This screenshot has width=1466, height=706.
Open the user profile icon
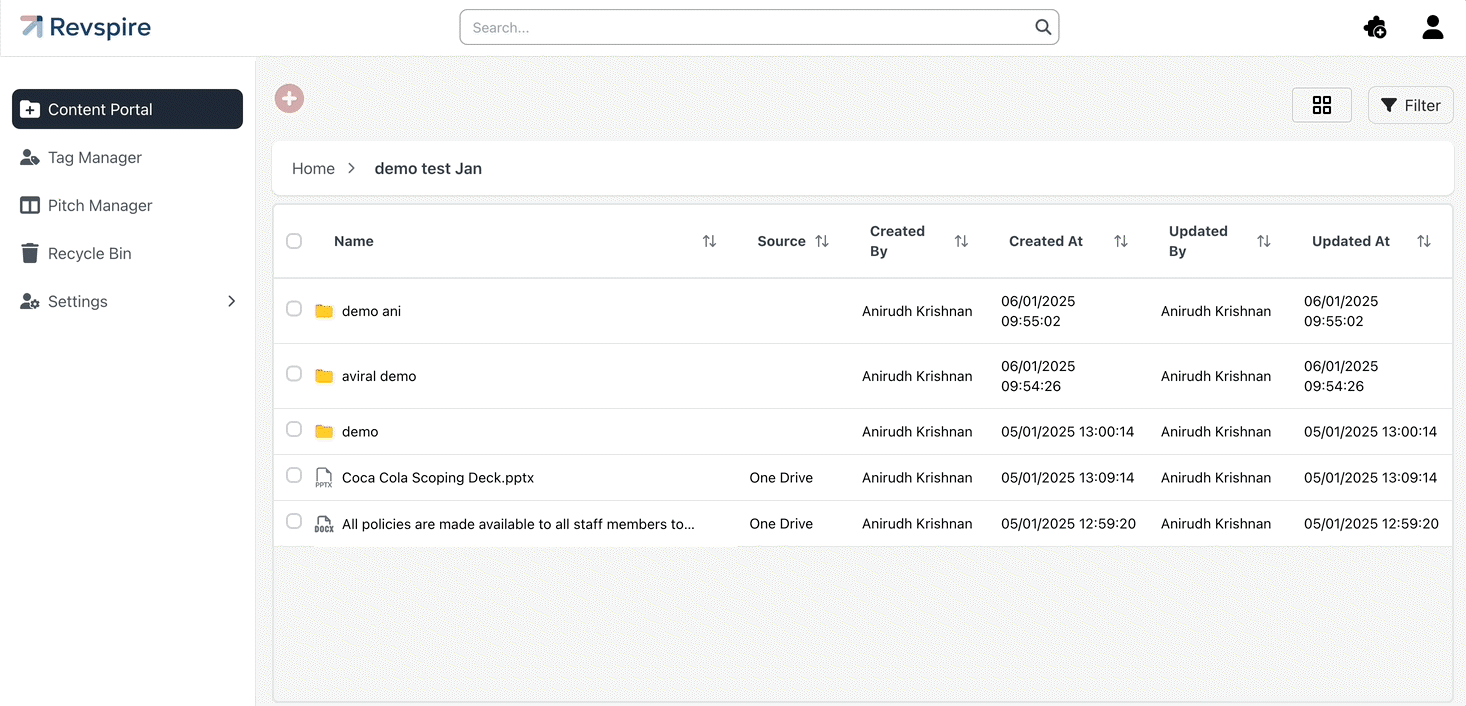[1432, 28]
